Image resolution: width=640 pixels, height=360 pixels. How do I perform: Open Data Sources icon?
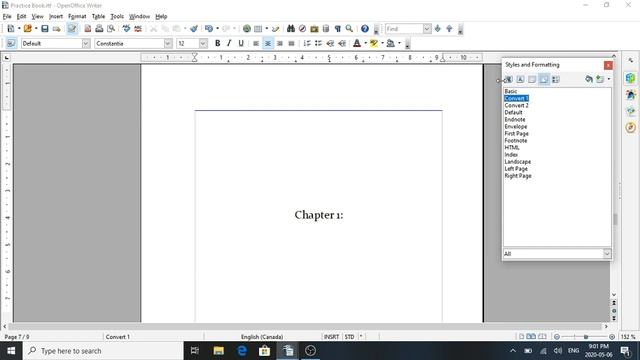(x=326, y=29)
